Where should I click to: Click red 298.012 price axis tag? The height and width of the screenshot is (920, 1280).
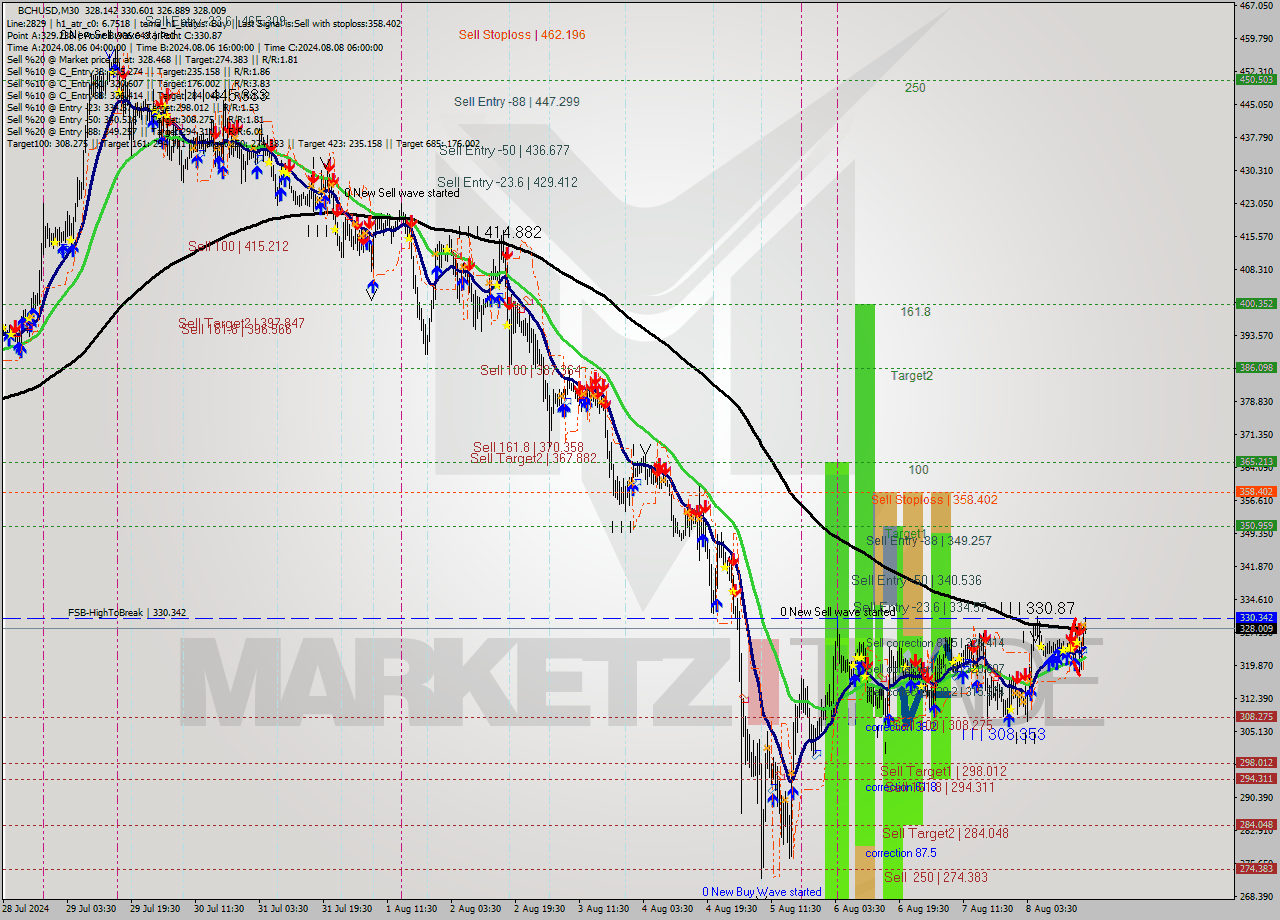[x=1256, y=763]
